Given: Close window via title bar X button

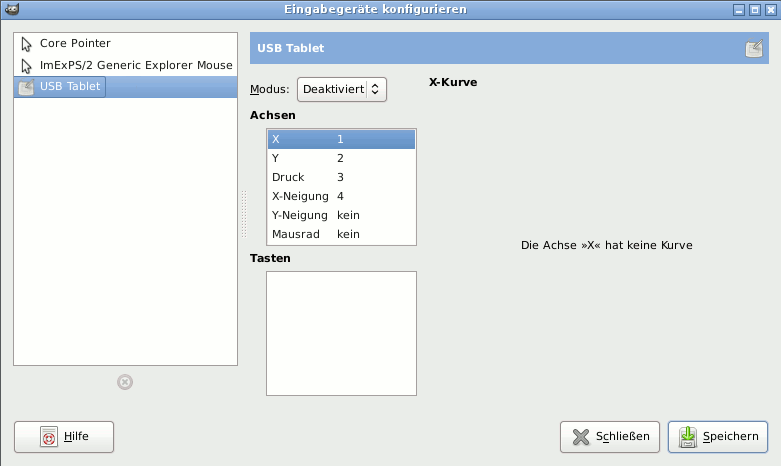Looking at the screenshot, I should click(771, 9).
